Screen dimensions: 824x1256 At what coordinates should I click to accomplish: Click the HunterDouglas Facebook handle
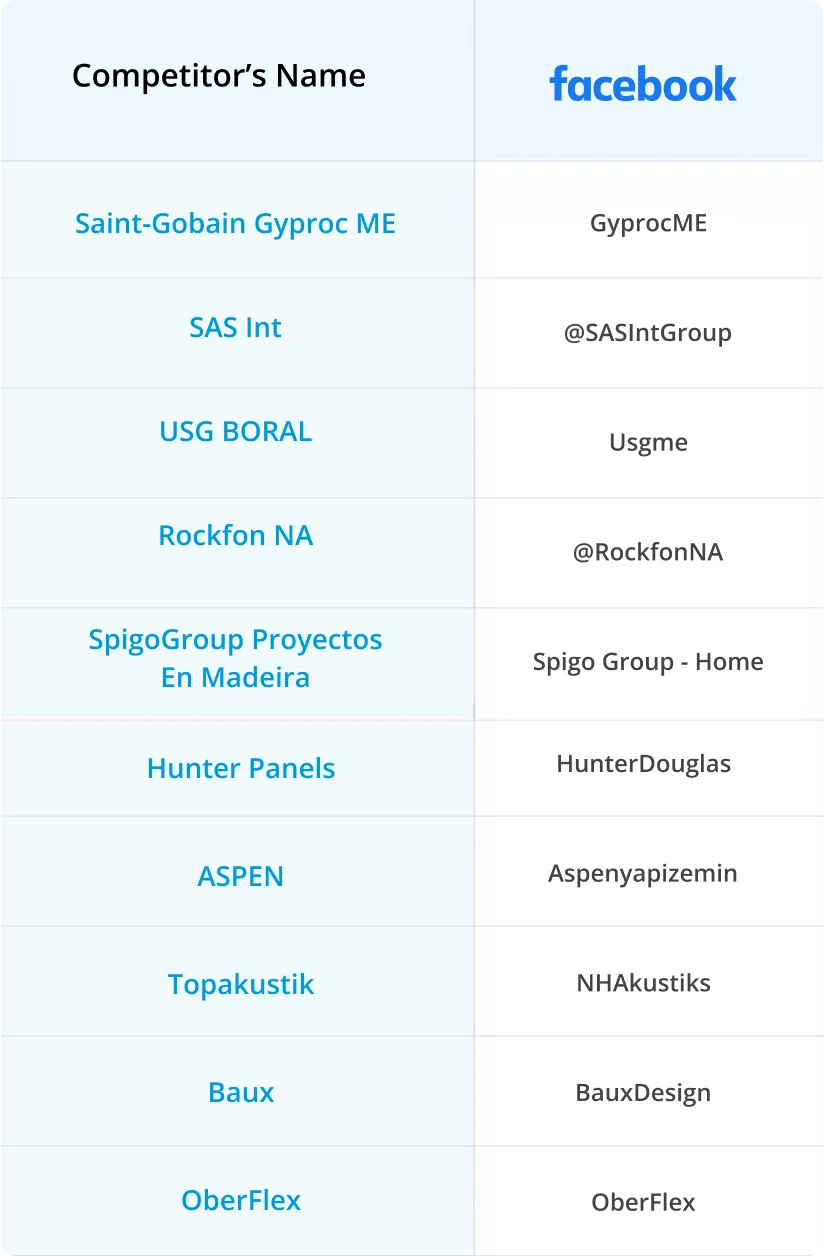pyautogui.click(x=644, y=764)
